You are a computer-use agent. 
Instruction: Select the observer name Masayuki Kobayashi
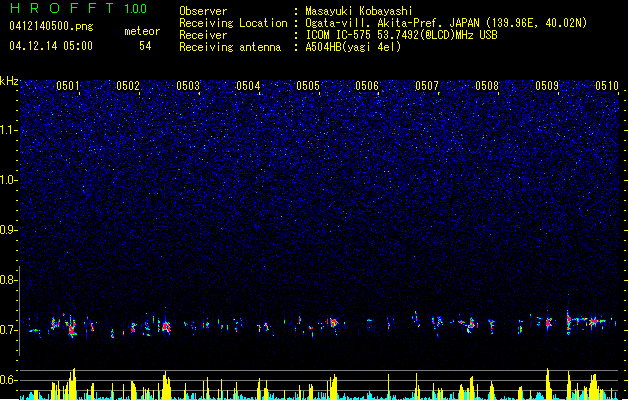point(359,11)
